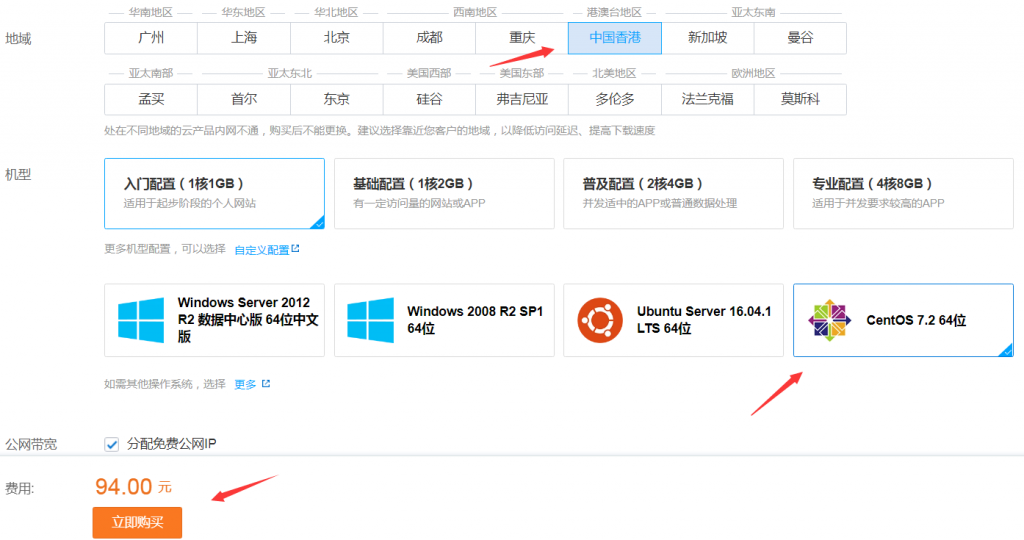The image size is (1024, 540).
Task: Pick the 莫斯科 region option
Action: coord(800,99)
